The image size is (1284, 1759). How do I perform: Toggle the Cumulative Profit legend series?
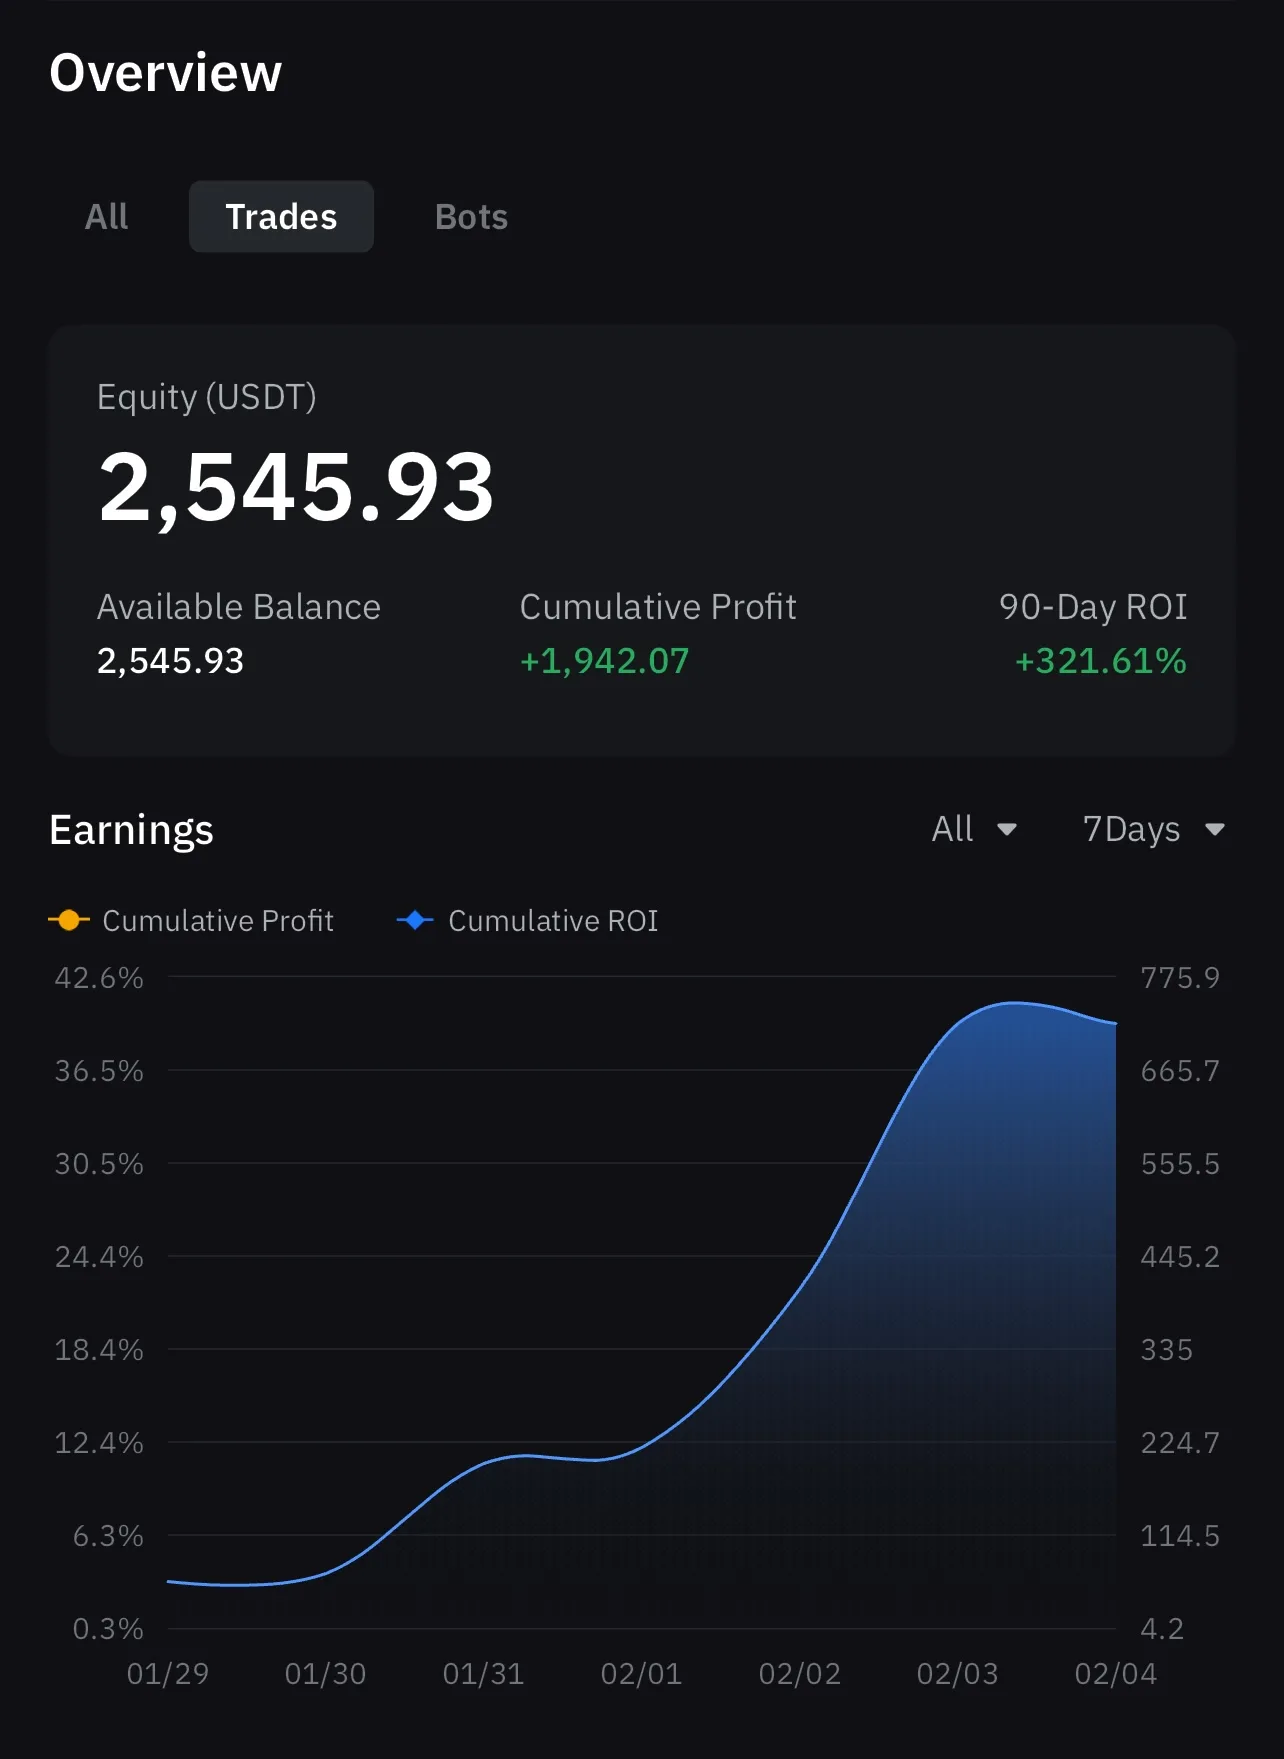click(191, 921)
